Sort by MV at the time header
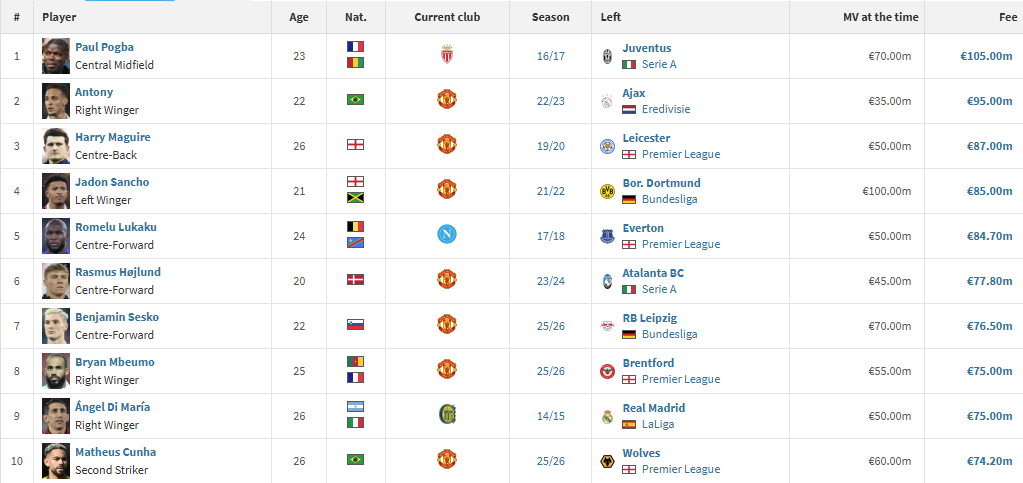1023x483 pixels. (x=881, y=17)
